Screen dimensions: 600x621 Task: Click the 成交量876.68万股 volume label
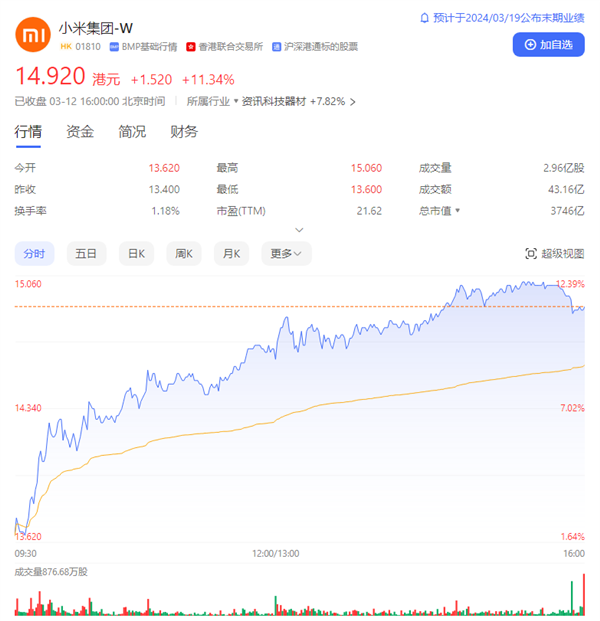coord(51,572)
